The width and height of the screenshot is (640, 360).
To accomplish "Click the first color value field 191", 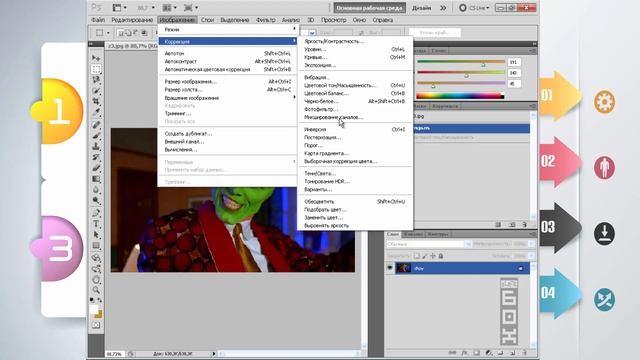I will 513,62.
